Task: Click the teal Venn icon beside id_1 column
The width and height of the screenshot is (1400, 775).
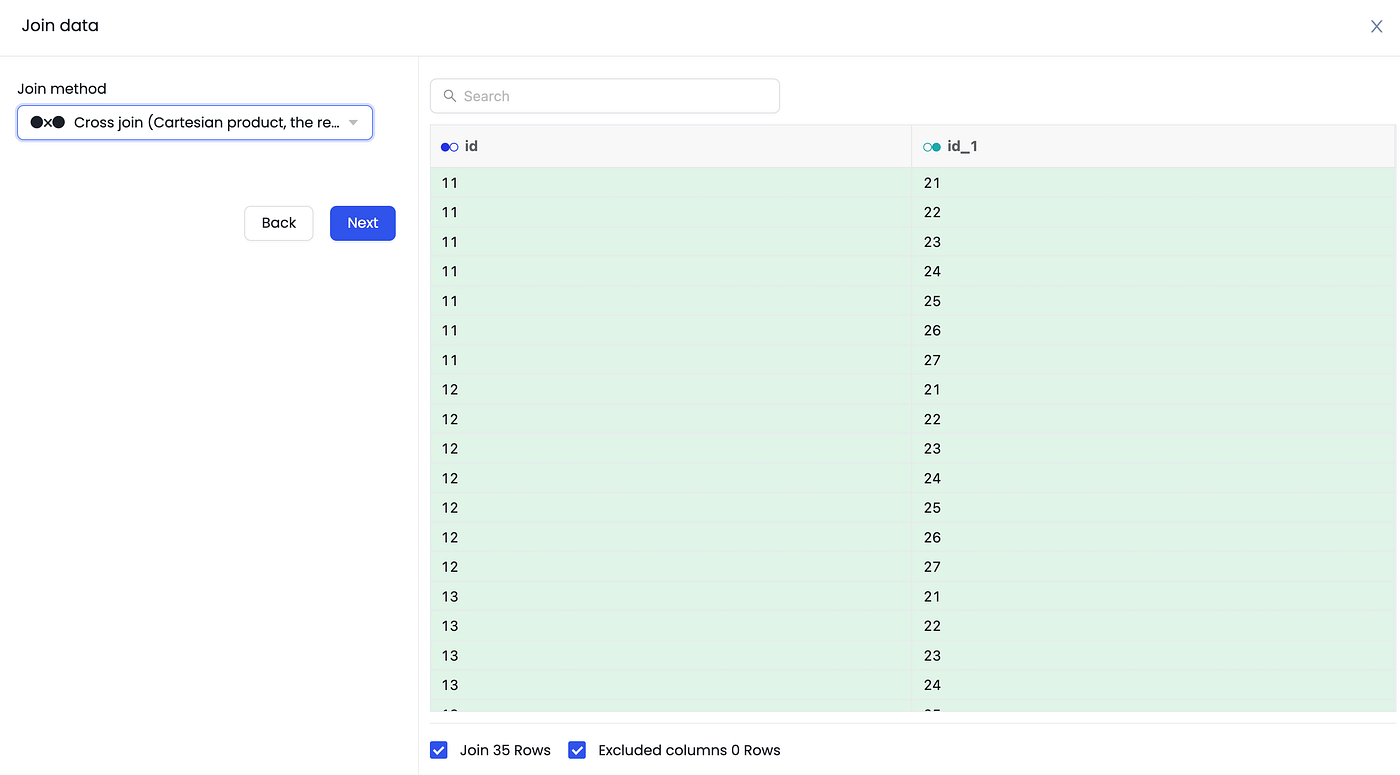Action: [x=931, y=146]
